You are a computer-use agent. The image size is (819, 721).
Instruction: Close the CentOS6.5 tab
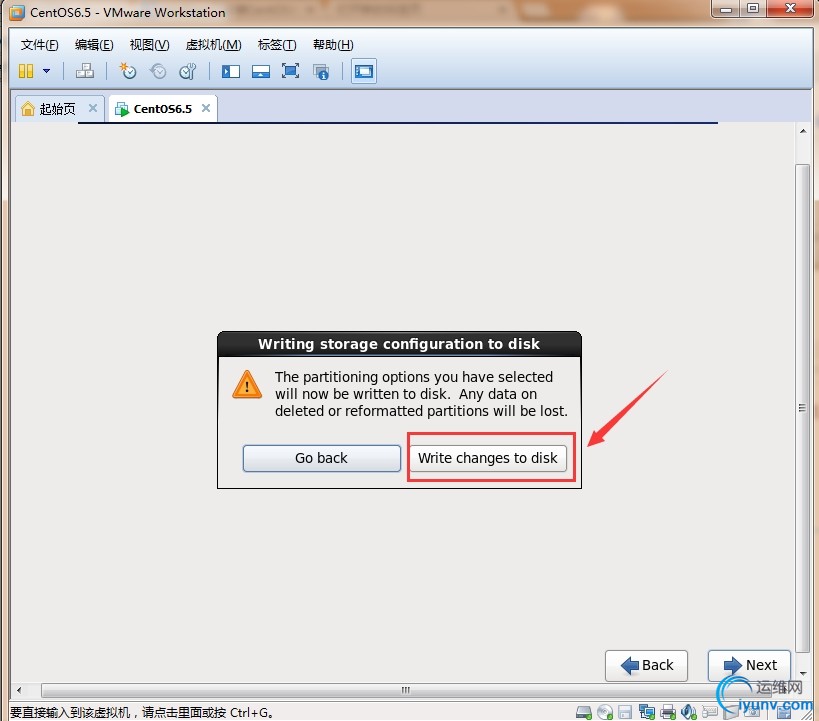pos(206,108)
